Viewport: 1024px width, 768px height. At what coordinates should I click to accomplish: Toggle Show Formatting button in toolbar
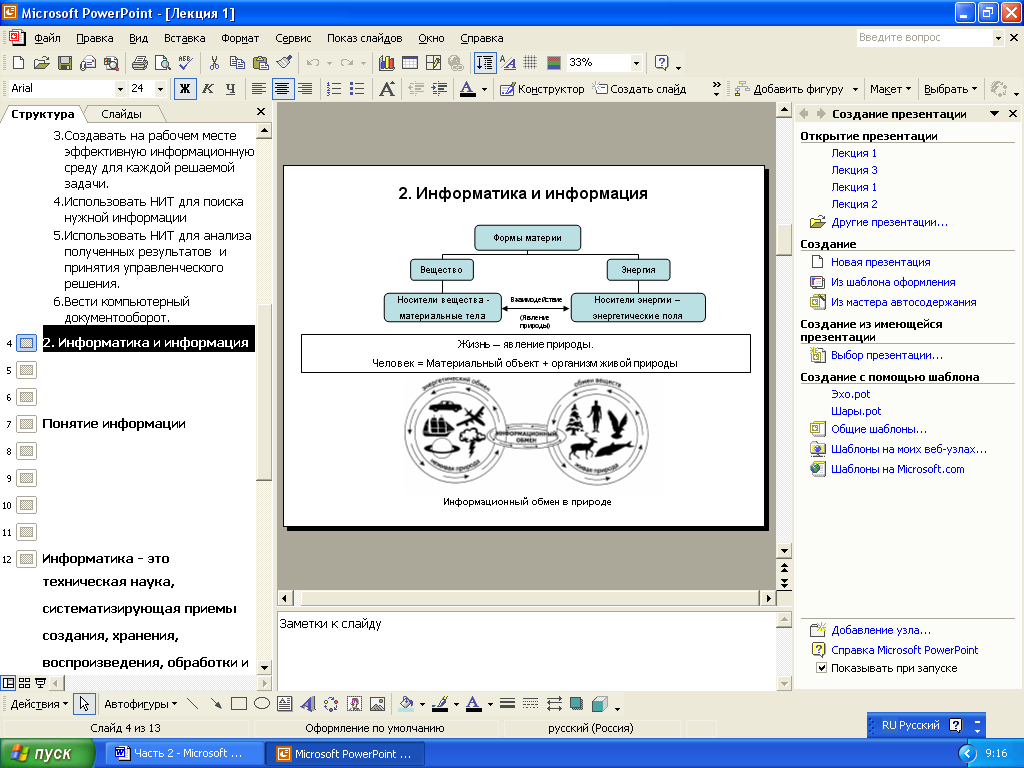507,63
